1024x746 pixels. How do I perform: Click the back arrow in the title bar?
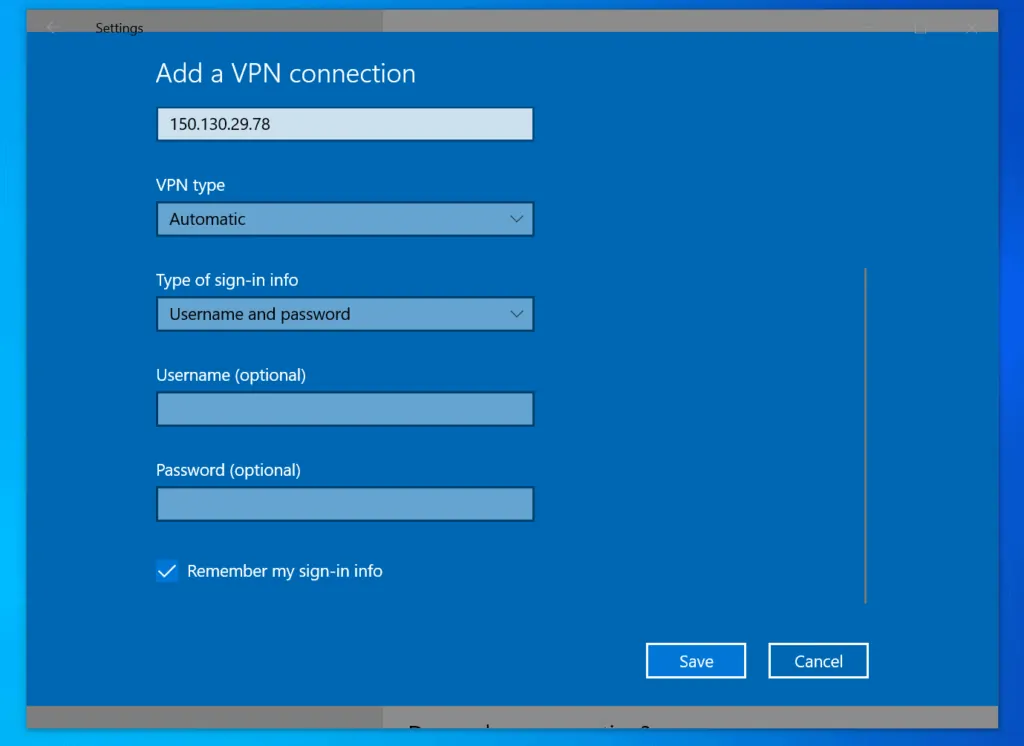(x=51, y=27)
